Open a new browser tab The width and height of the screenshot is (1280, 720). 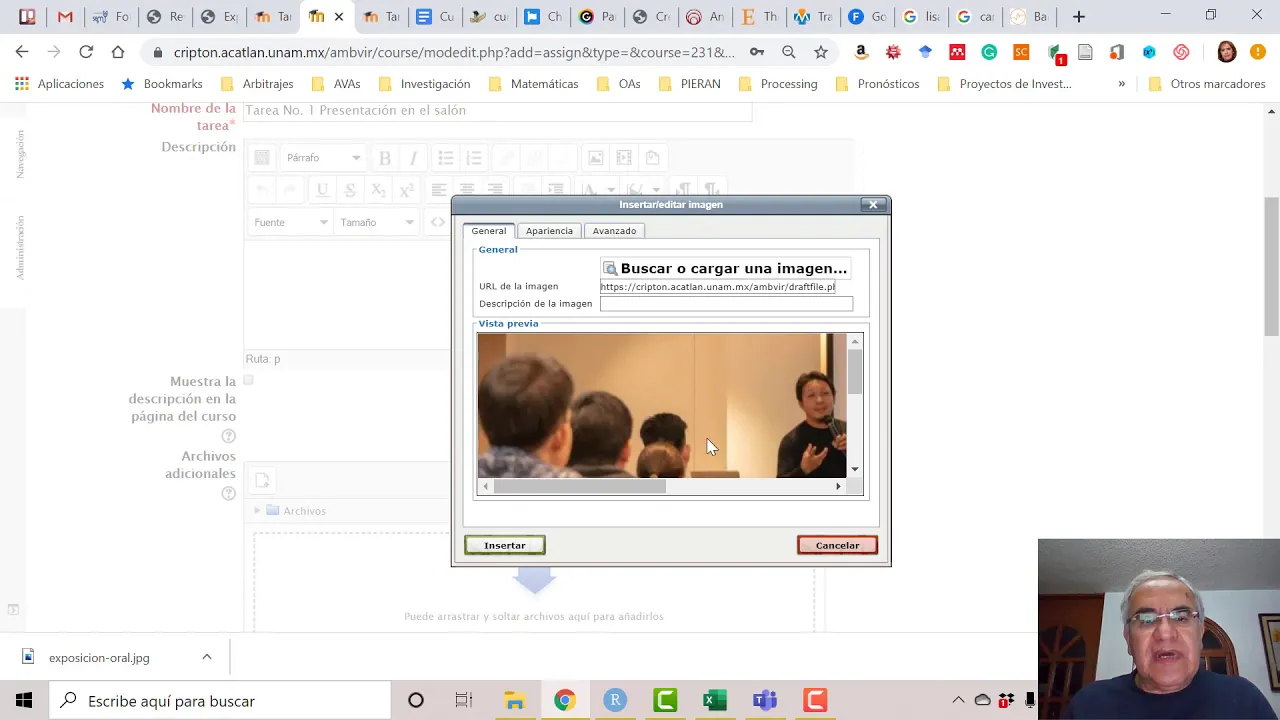tap(1078, 16)
